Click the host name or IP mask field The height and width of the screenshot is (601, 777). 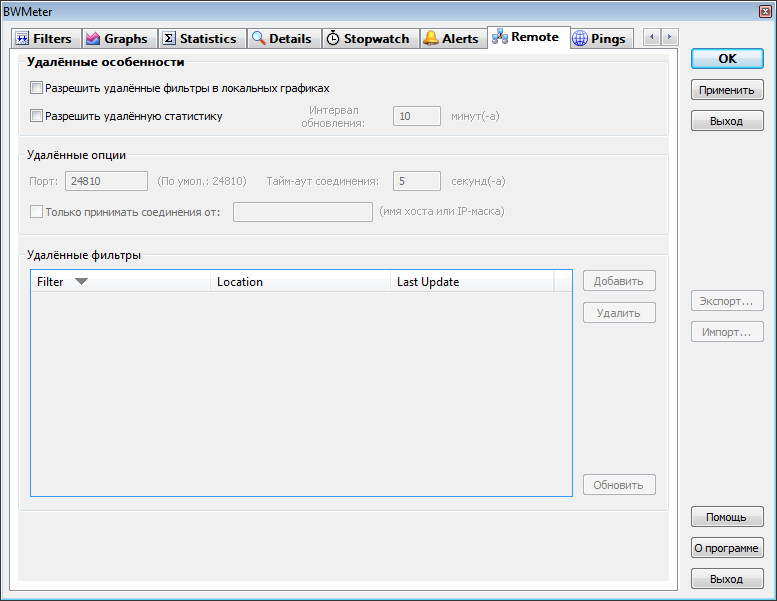(x=303, y=212)
